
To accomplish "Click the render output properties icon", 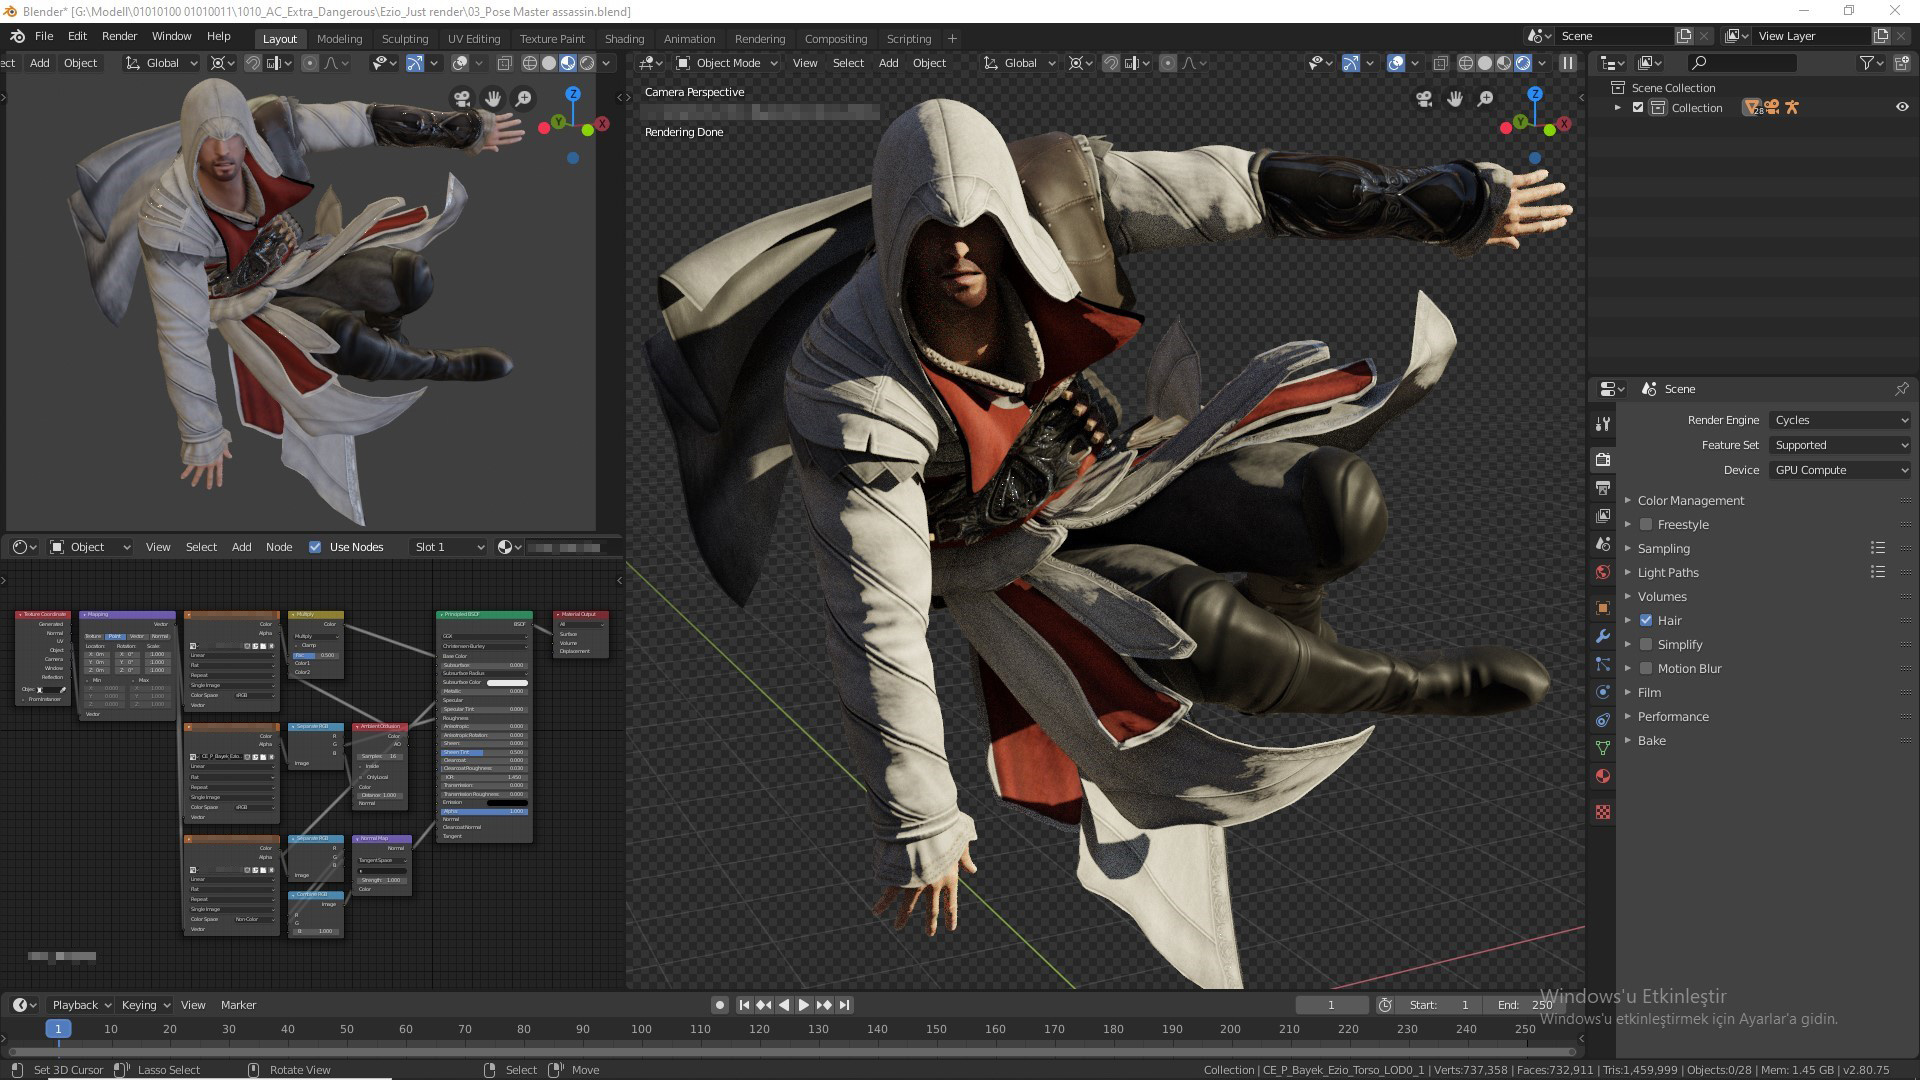I will [x=1605, y=489].
